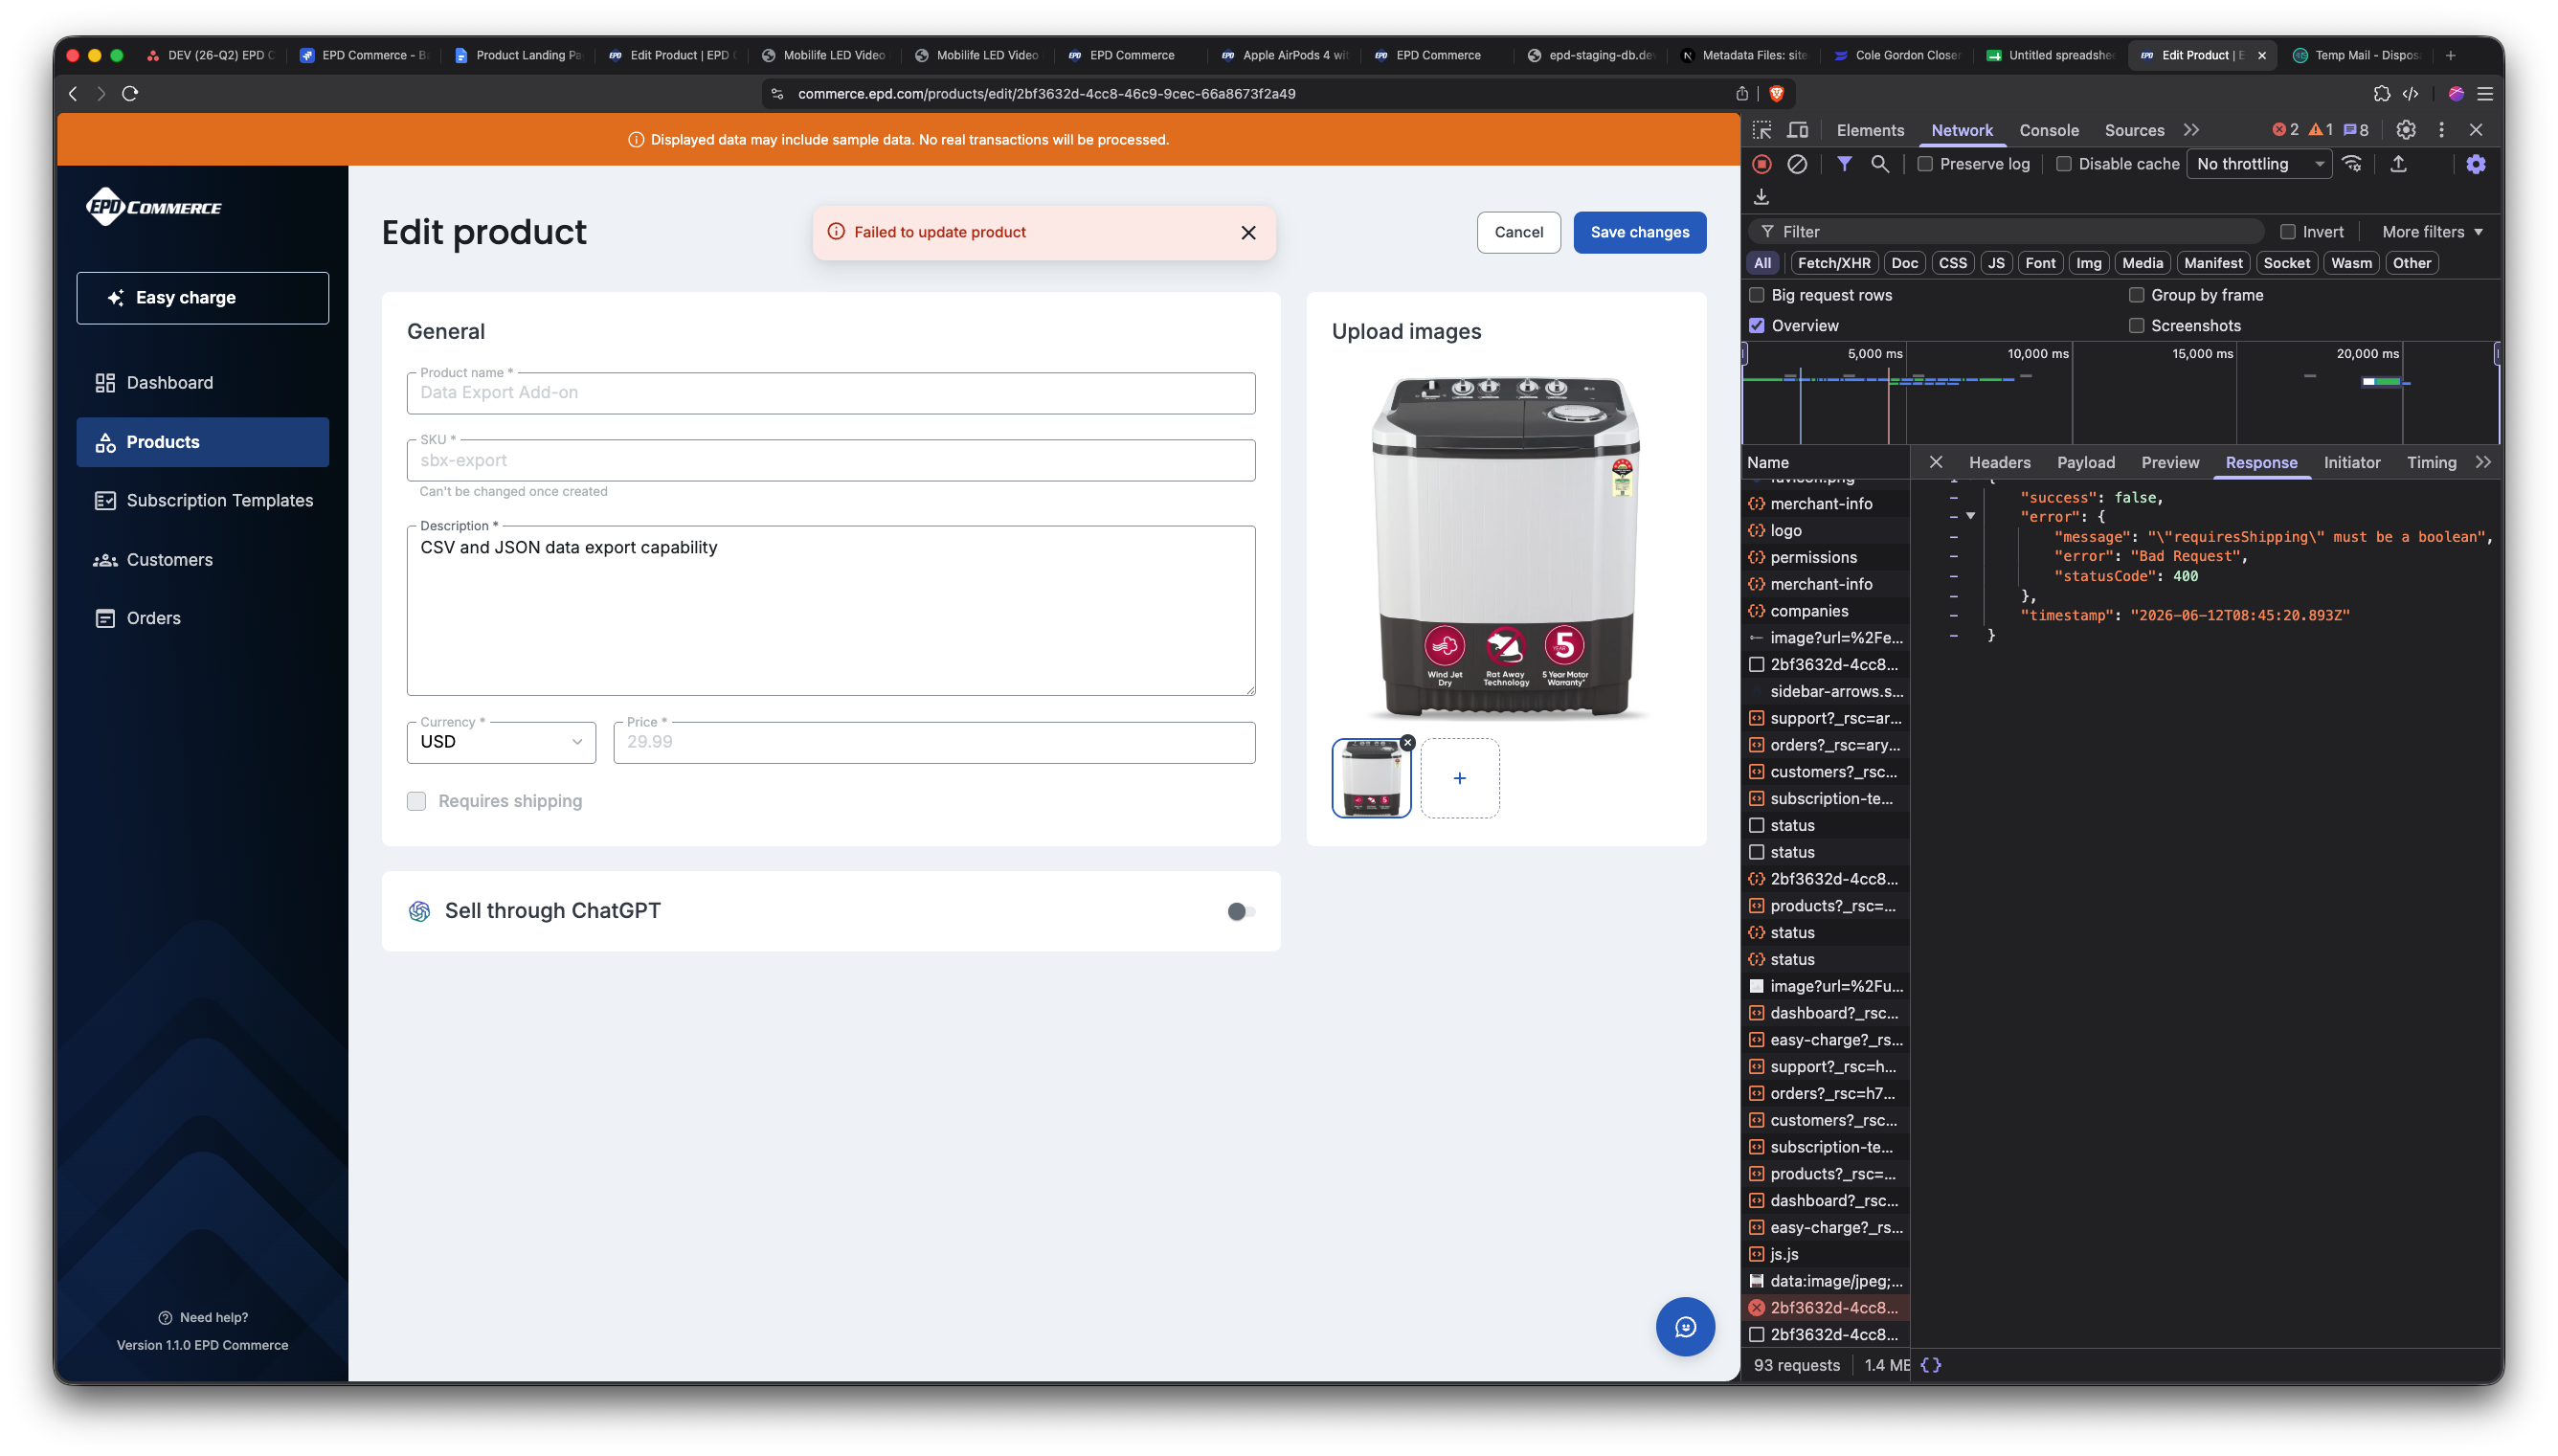The image size is (2558, 1456).
Task: Select the DevTools inspect element icon
Action: [x=1762, y=130]
